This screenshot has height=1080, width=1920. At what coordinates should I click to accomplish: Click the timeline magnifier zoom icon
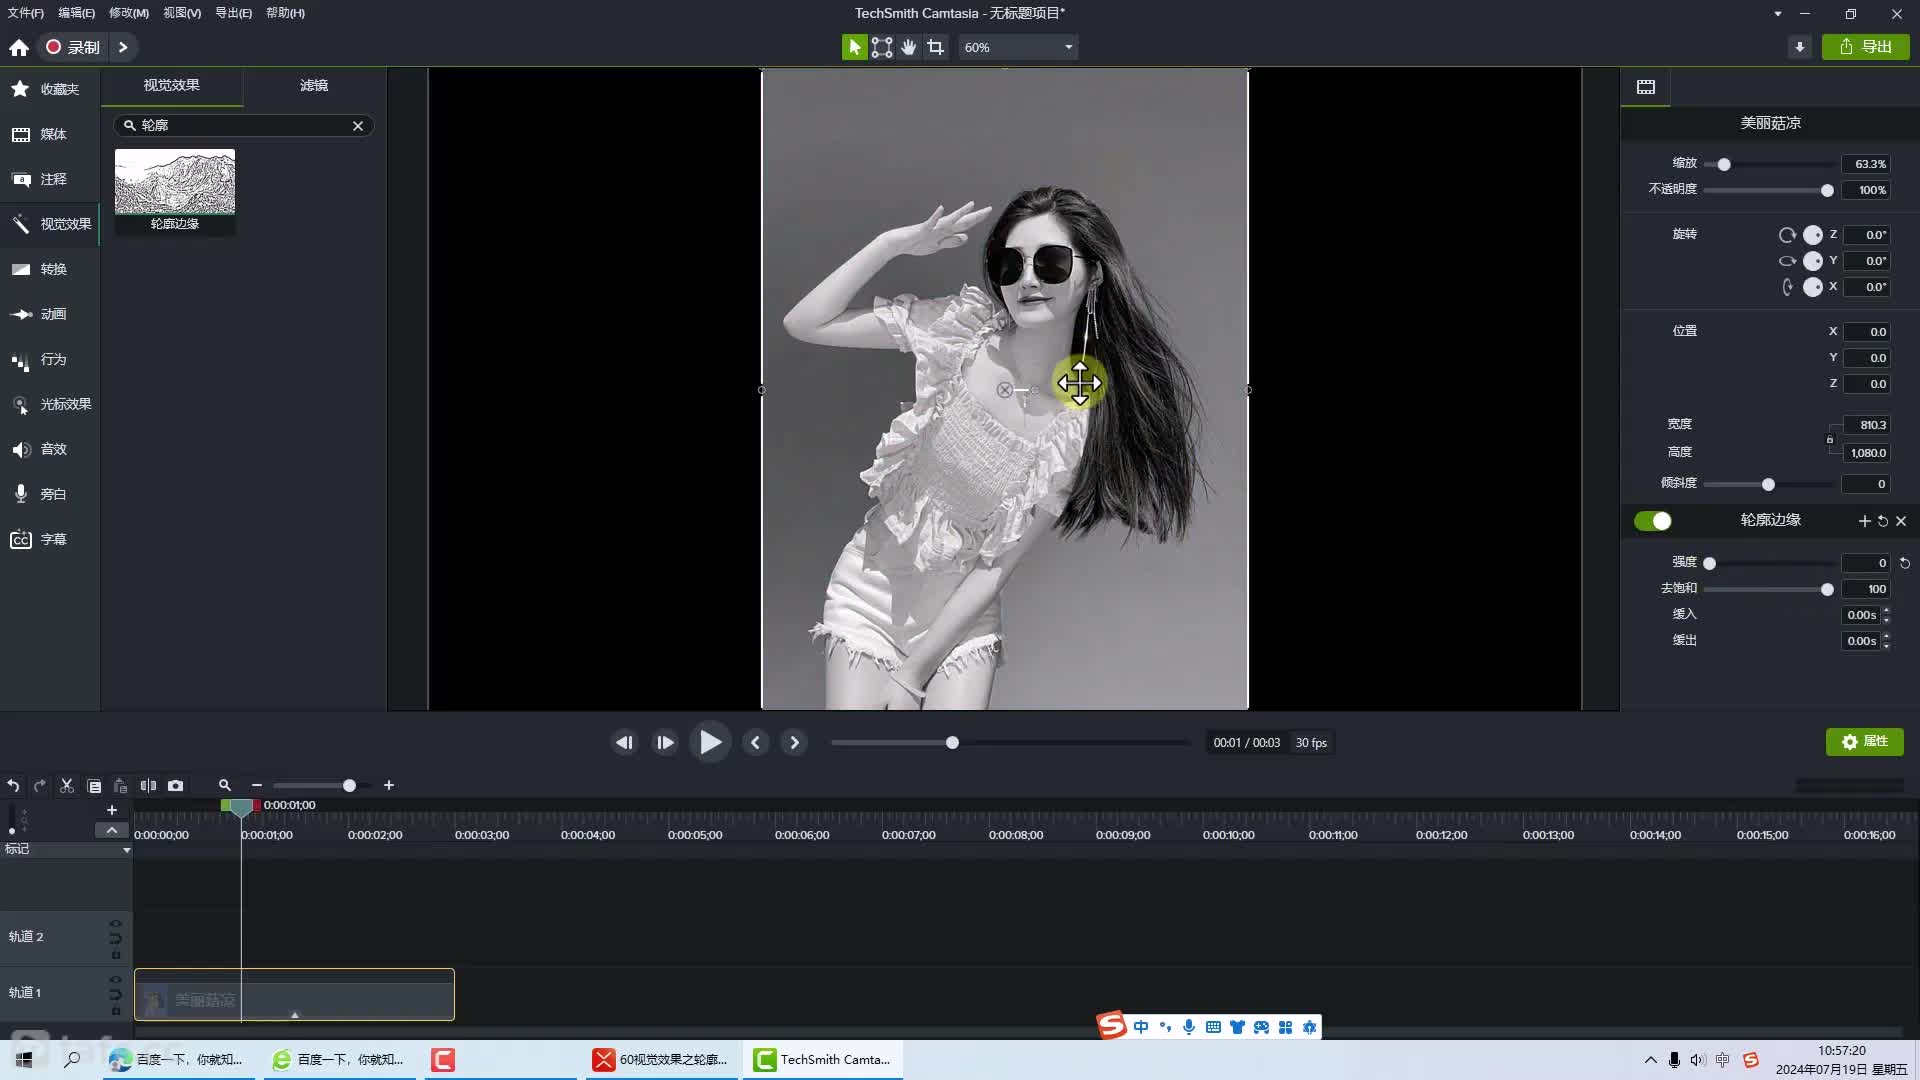[x=225, y=786]
